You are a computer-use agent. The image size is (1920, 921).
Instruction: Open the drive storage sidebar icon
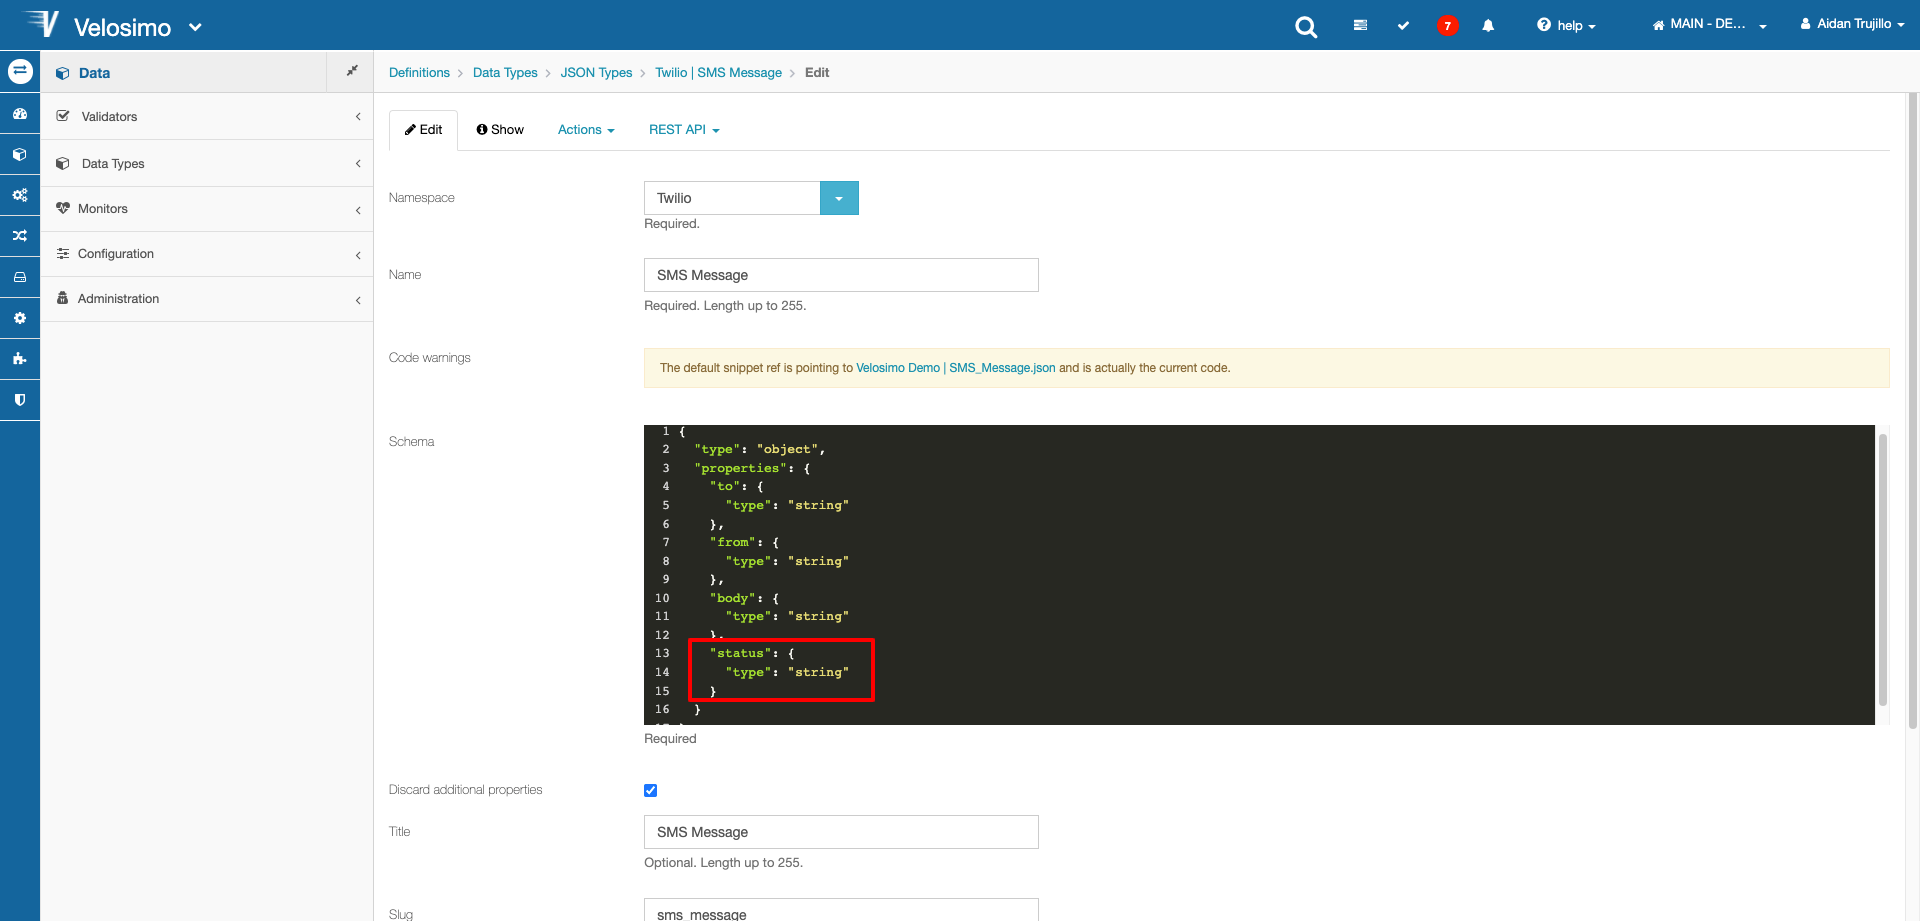20,277
